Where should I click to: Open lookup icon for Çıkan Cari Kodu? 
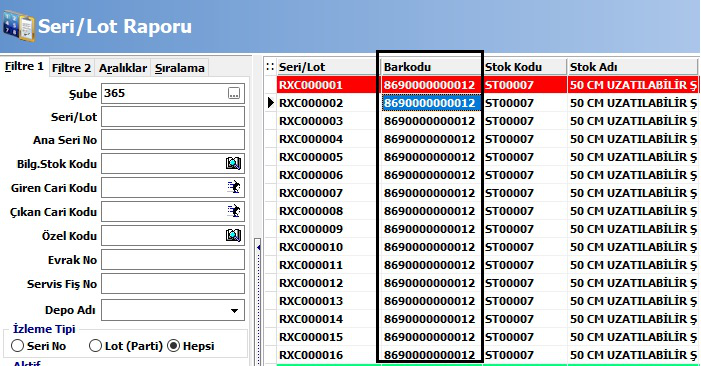click(233, 211)
